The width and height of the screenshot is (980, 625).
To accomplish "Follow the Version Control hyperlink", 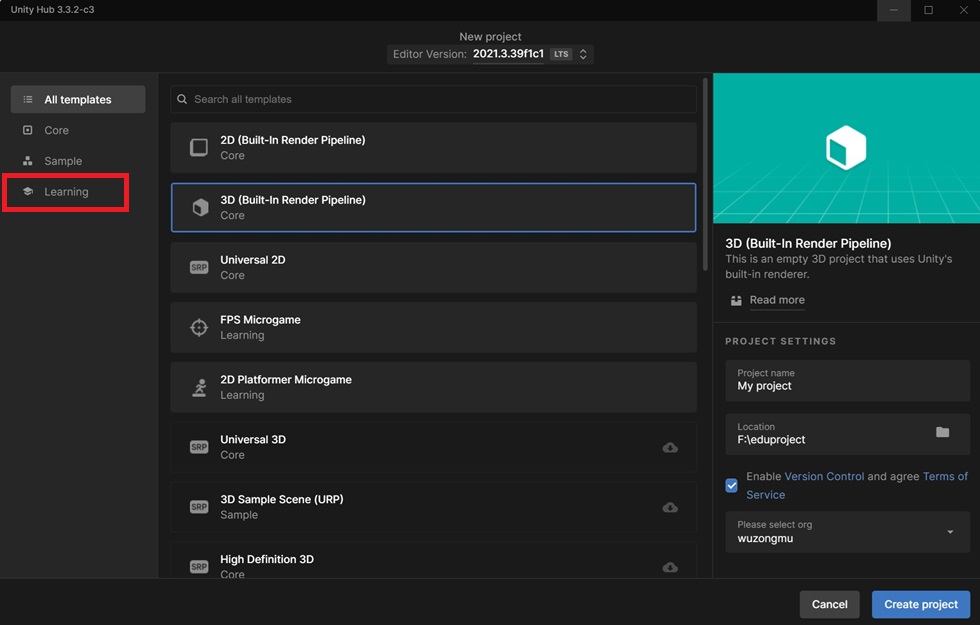I will click(x=824, y=476).
